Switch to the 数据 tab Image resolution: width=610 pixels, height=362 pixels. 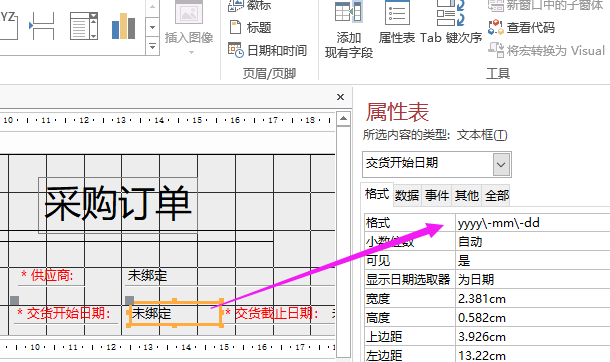tap(407, 195)
